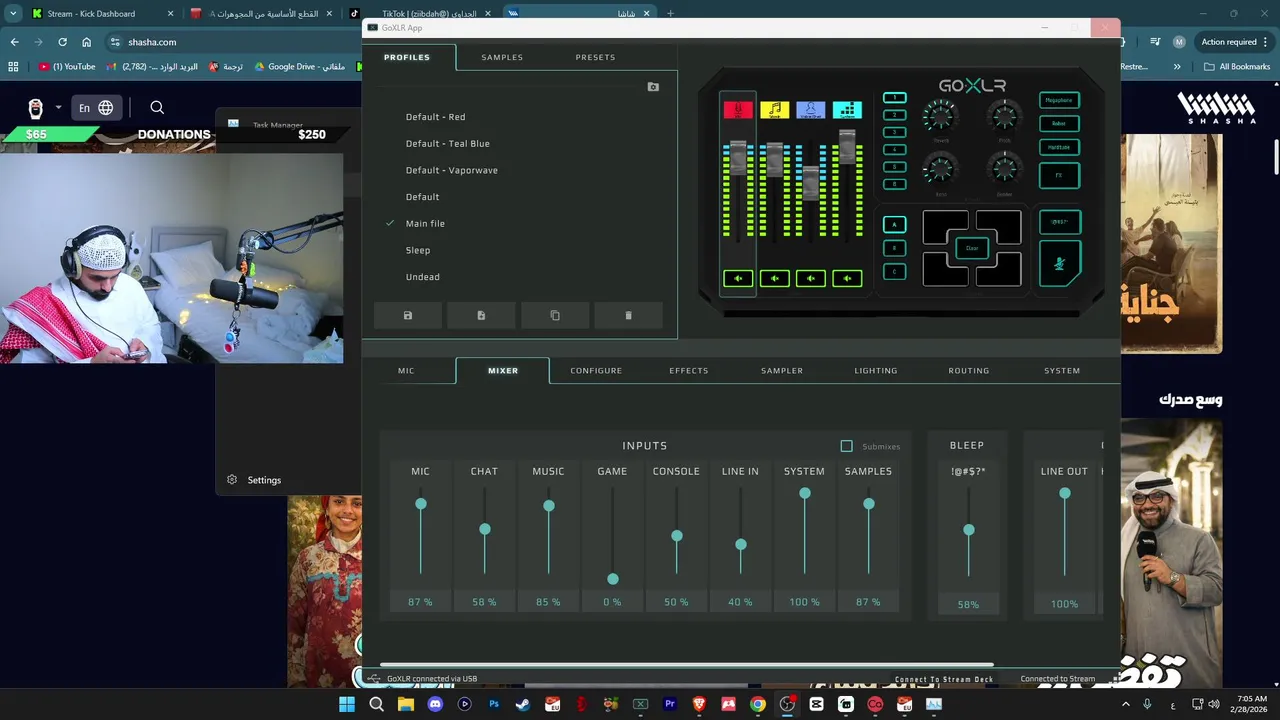Load the Default - Vaporwave profile
The height and width of the screenshot is (720, 1280).
(451, 170)
